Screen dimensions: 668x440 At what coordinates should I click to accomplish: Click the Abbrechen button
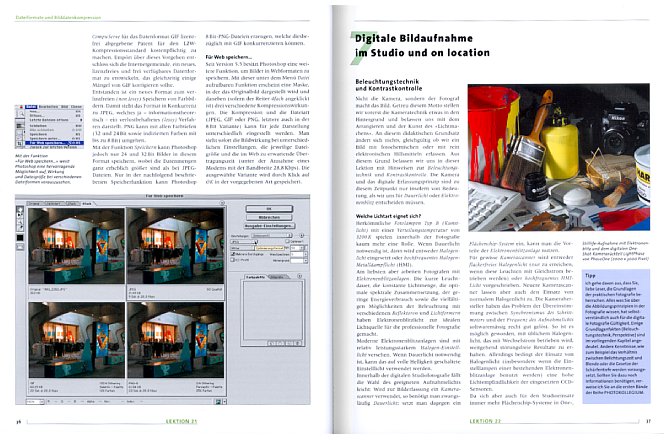pos(269,217)
